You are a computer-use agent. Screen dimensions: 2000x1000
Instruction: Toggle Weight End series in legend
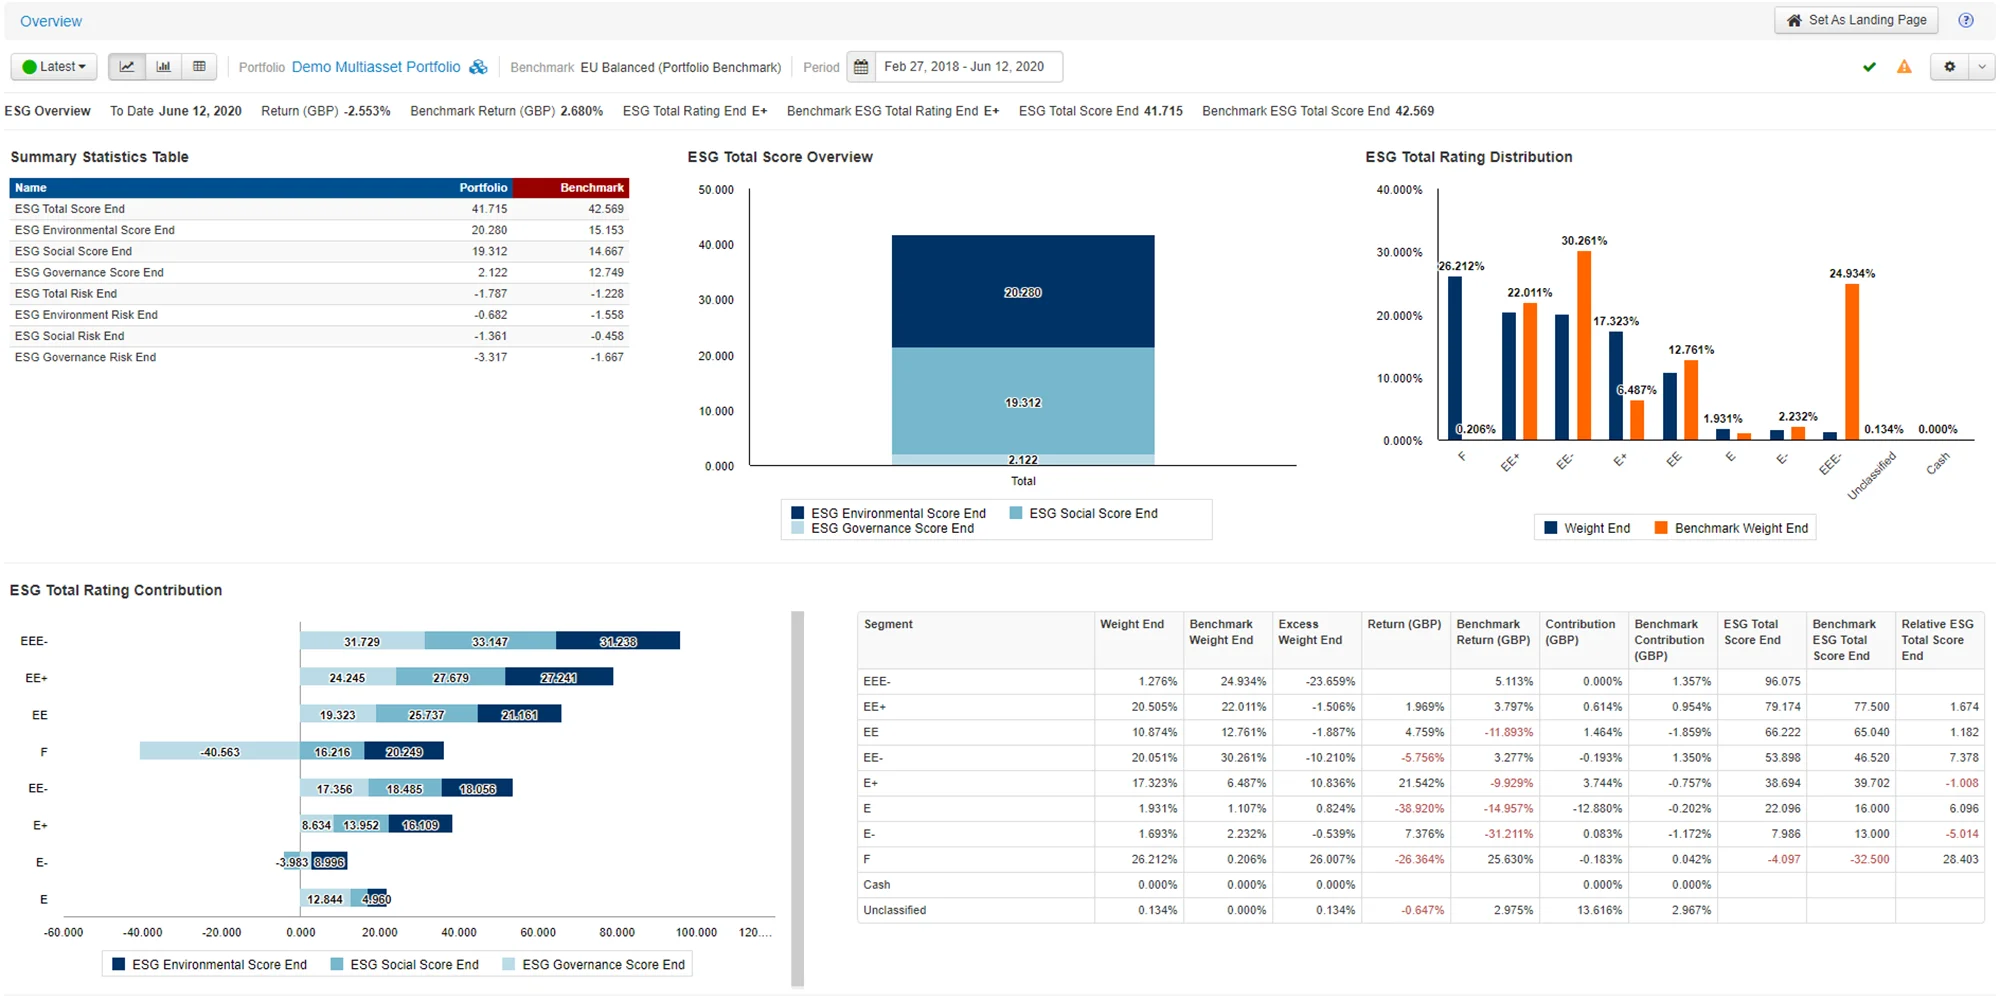click(x=1587, y=528)
